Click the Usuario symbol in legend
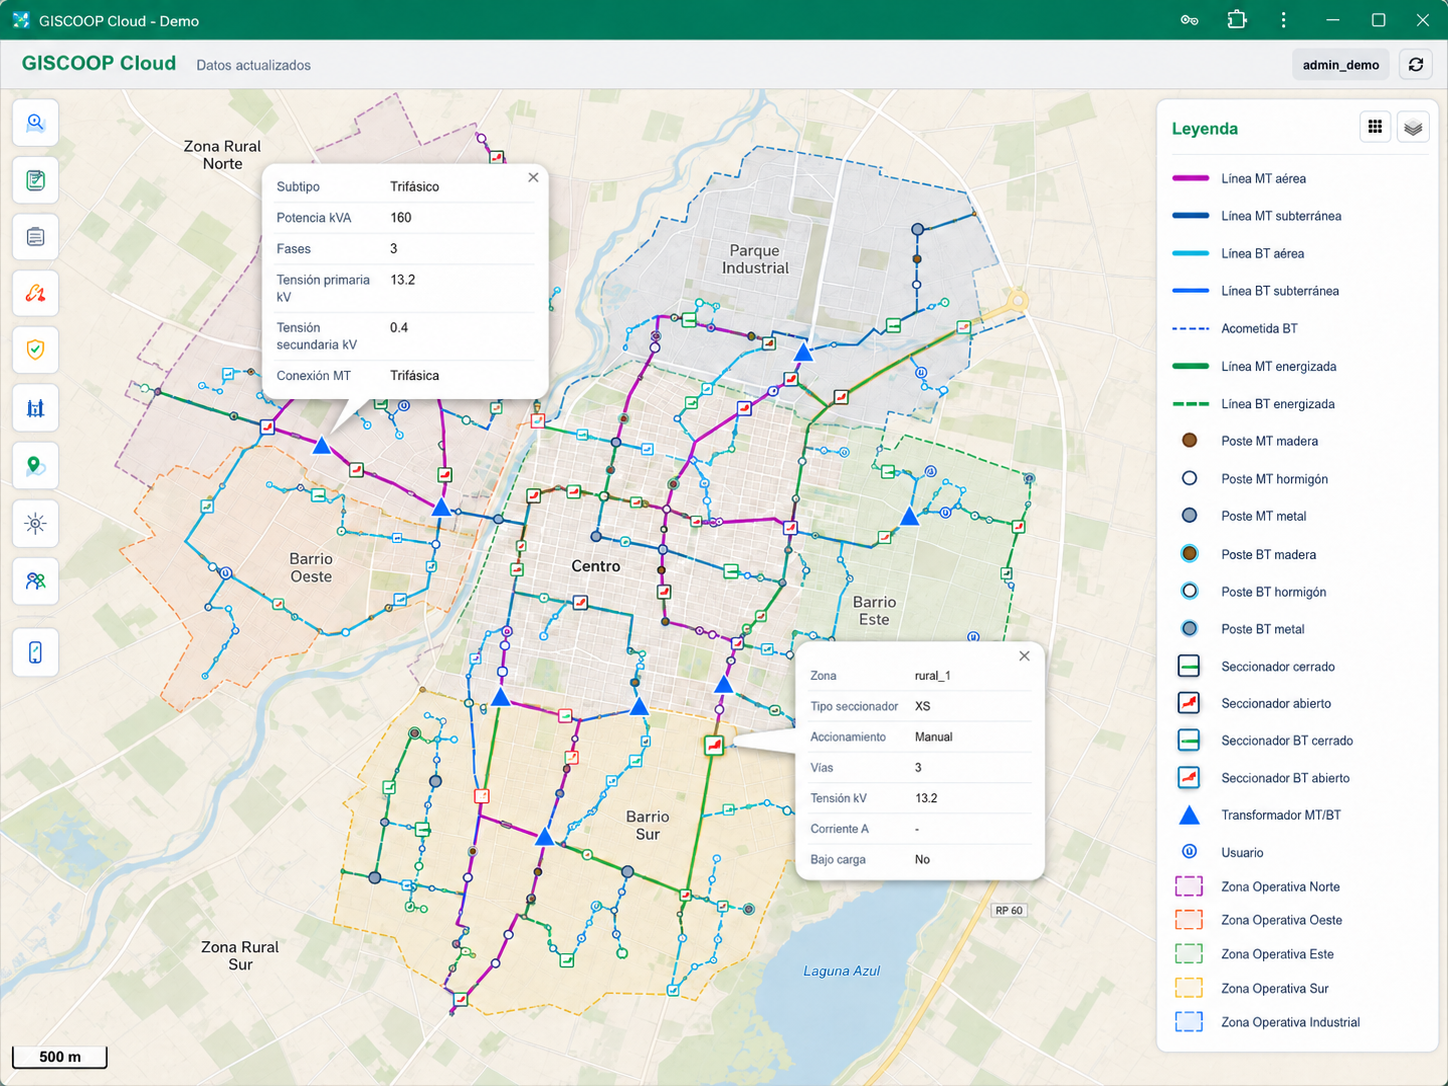Viewport: 1448px width, 1086px height. (1189, 852)
